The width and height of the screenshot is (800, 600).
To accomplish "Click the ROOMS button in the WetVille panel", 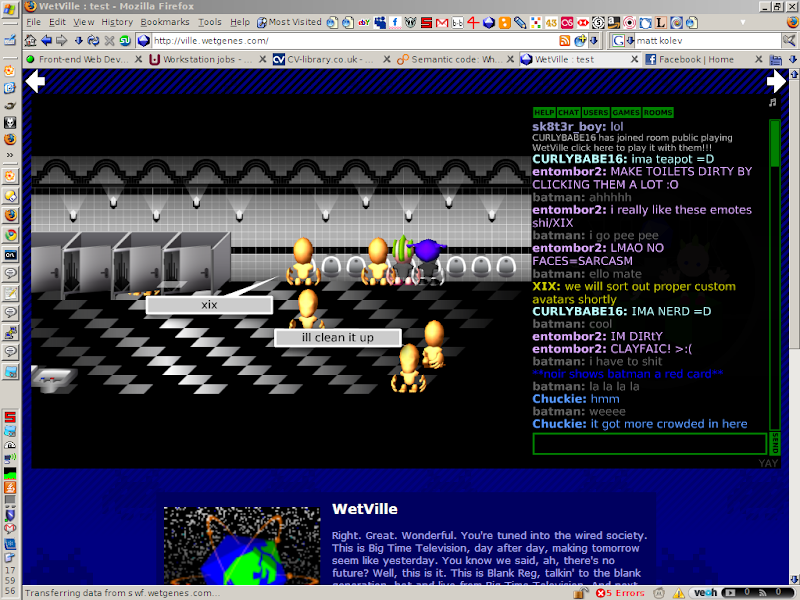I will tap(658, 112).
